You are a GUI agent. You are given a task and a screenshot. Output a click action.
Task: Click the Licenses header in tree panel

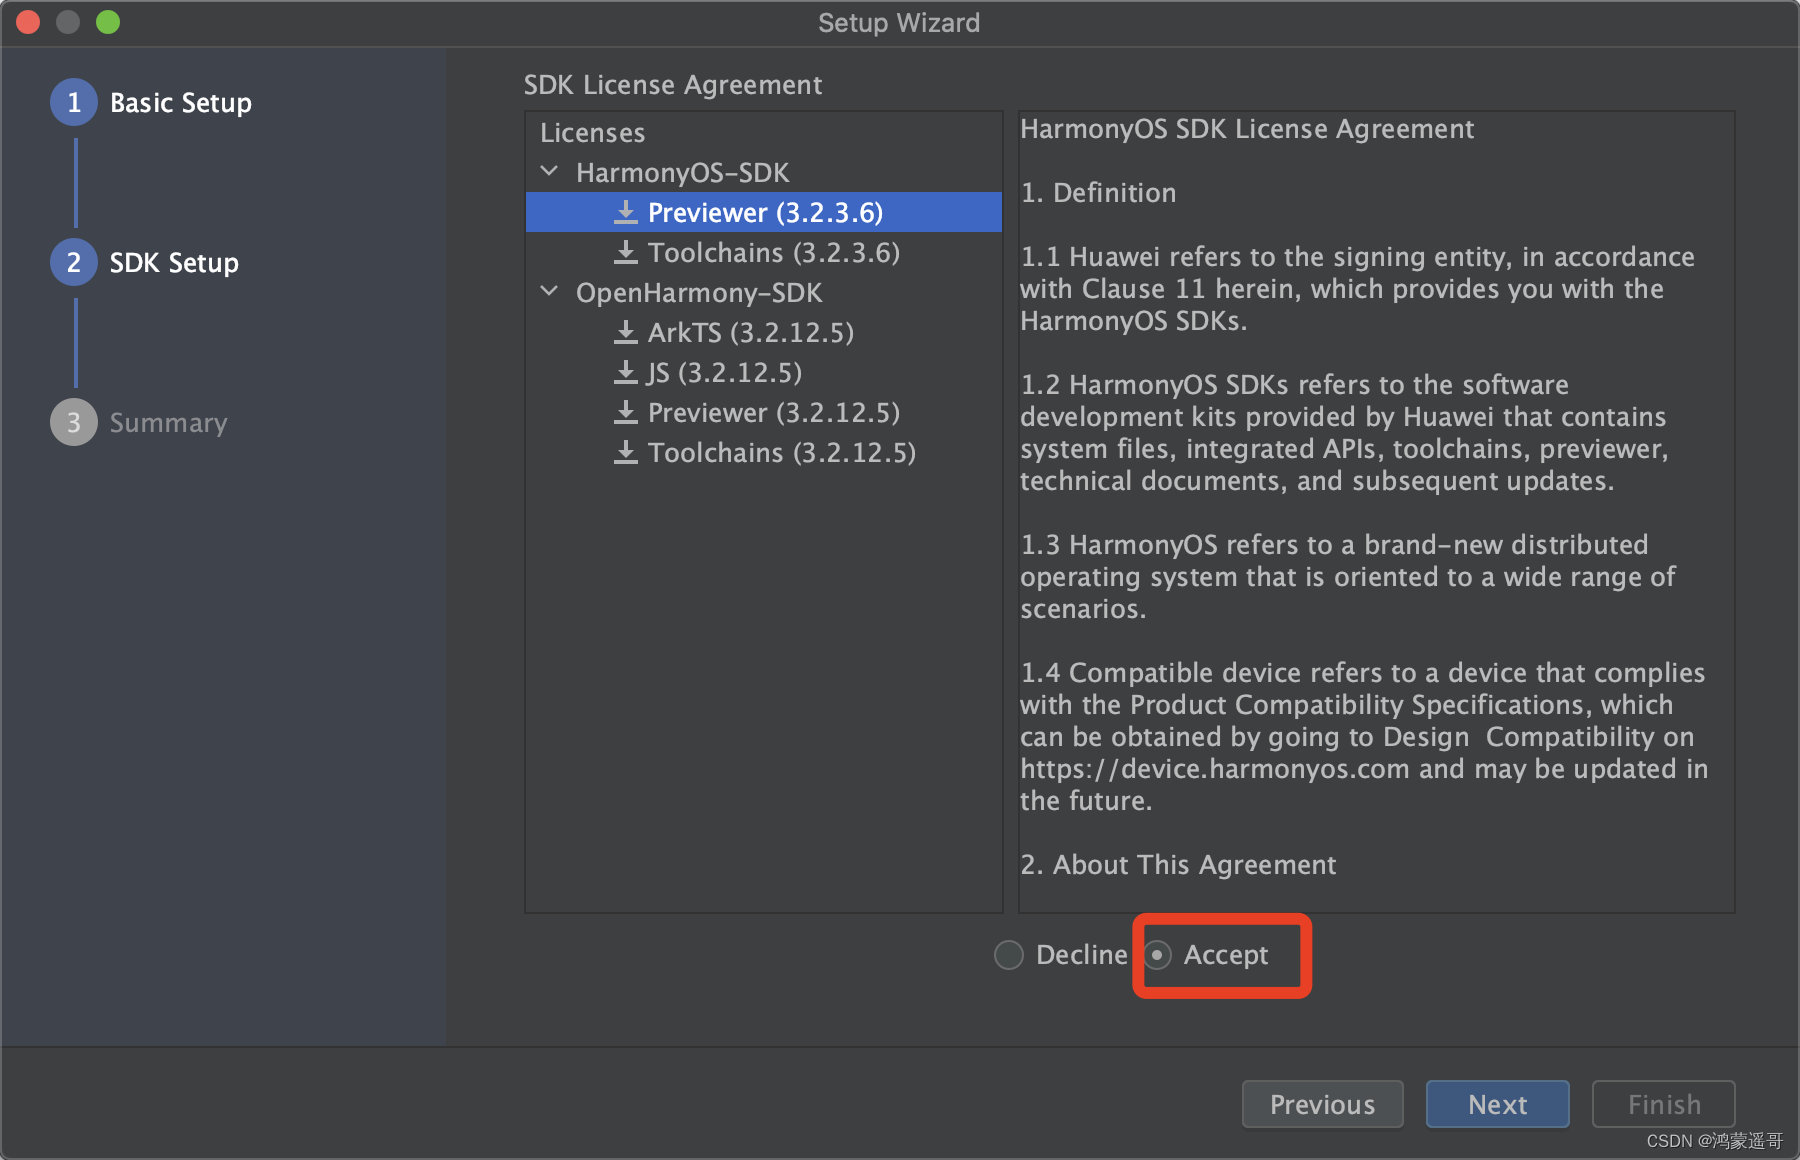coord(592,133)
